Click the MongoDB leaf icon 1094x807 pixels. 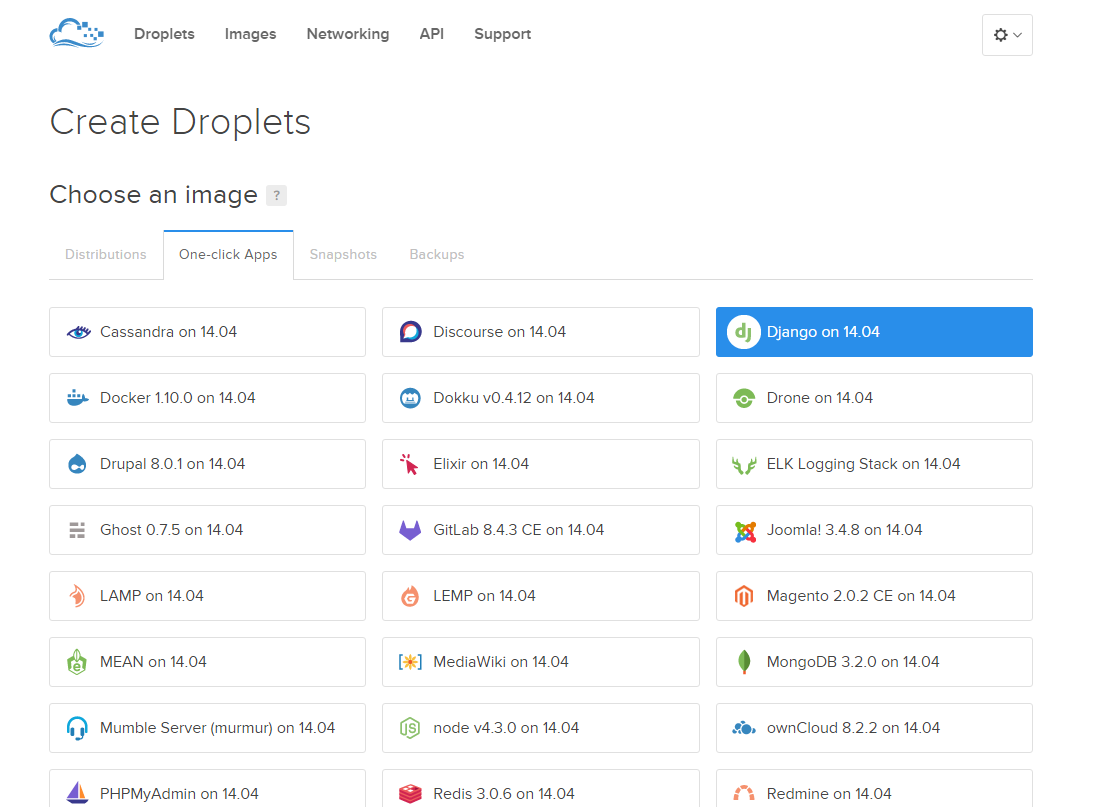(744, 662)
